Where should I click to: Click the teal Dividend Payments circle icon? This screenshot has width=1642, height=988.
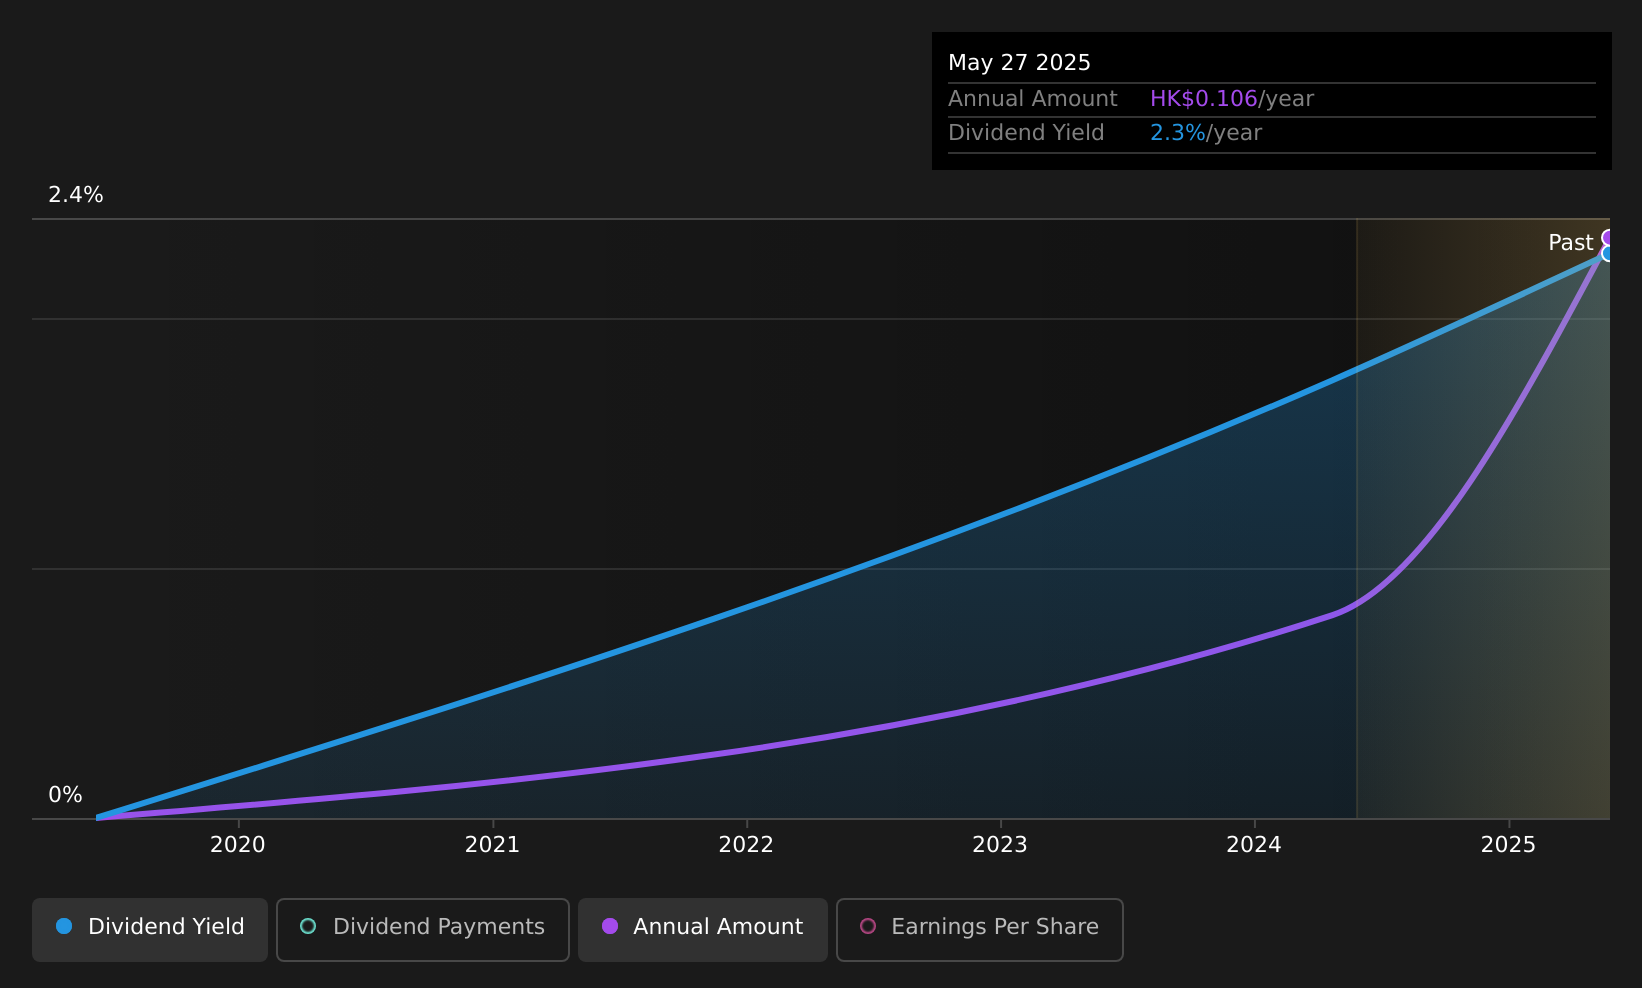[x=308, y=926]
